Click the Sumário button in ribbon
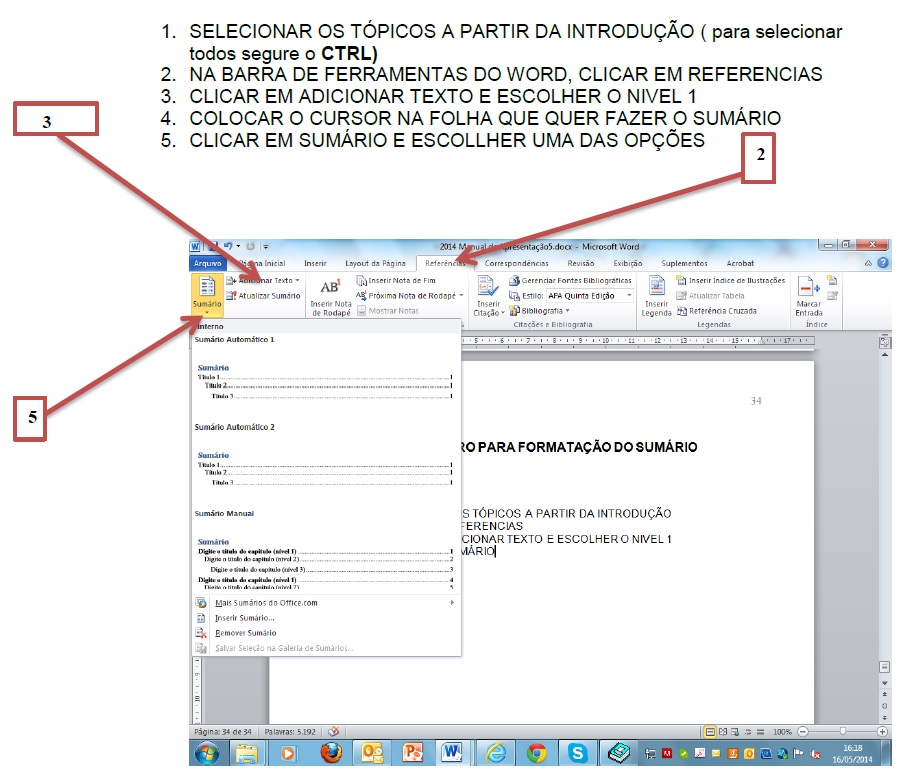This screenshot has width=911, height=783. click(207, 294)
